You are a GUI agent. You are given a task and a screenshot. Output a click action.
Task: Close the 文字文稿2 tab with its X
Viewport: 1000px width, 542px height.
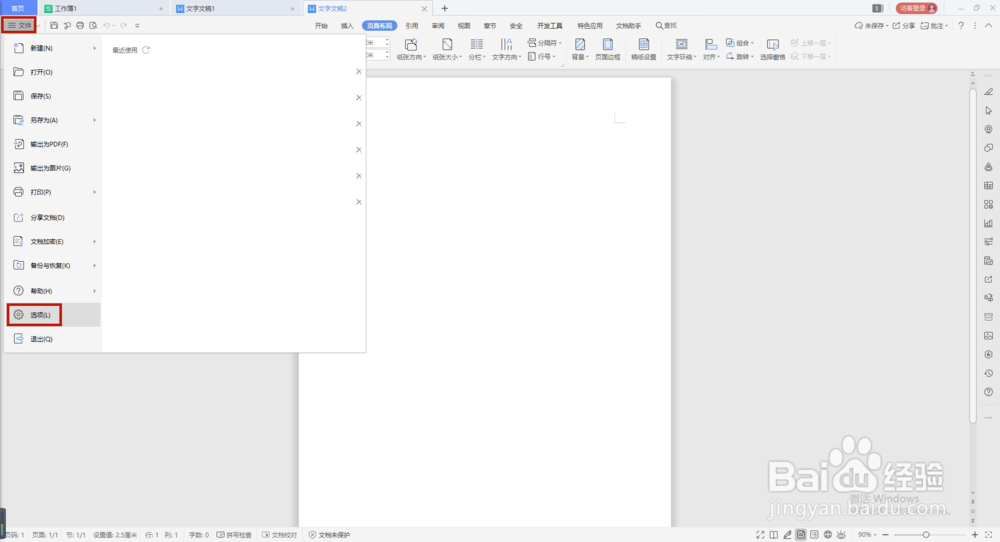pyautogui.click(x=424, y=8)
